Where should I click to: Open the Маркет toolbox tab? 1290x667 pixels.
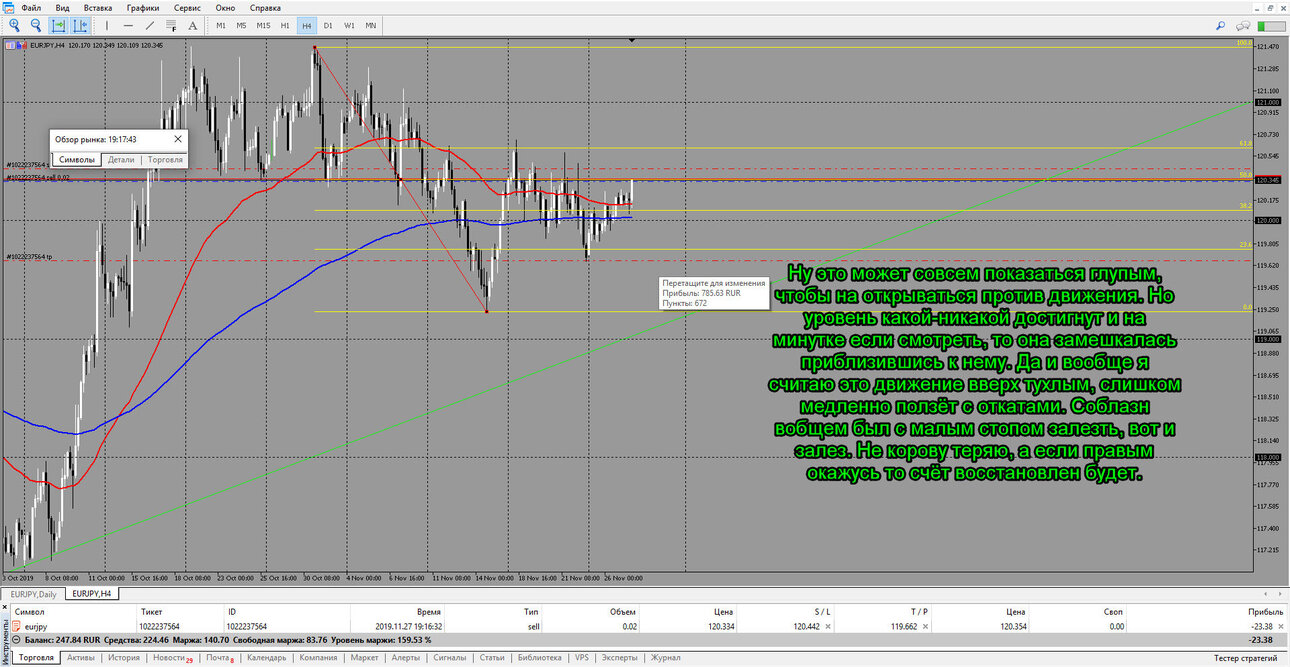[x=365, y=658]
